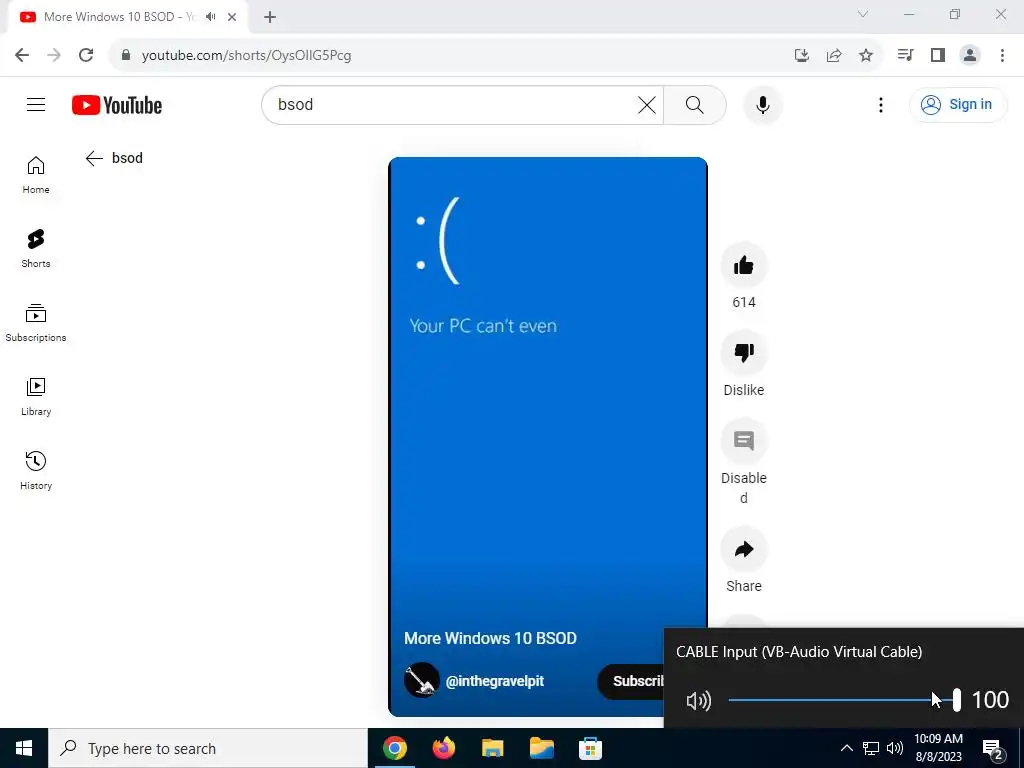Screen dimensions: 1024x768
Task: Open media control in Chrome toolbar
Action: tap(905, 55)
